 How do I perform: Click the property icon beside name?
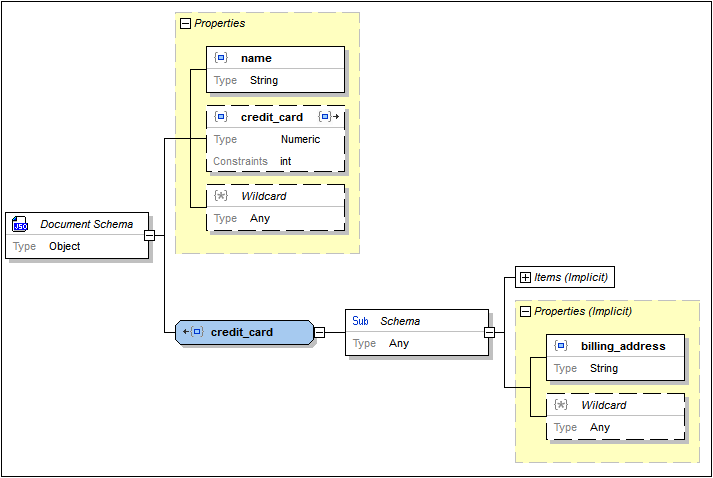point(221,58)
